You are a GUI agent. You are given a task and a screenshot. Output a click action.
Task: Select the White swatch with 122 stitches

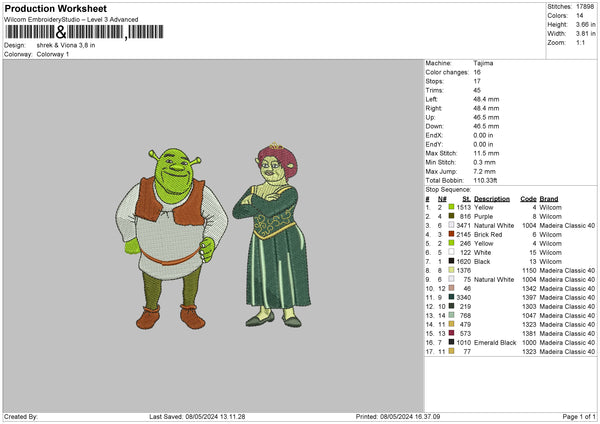pyautogui.click(x=452, y=252)
